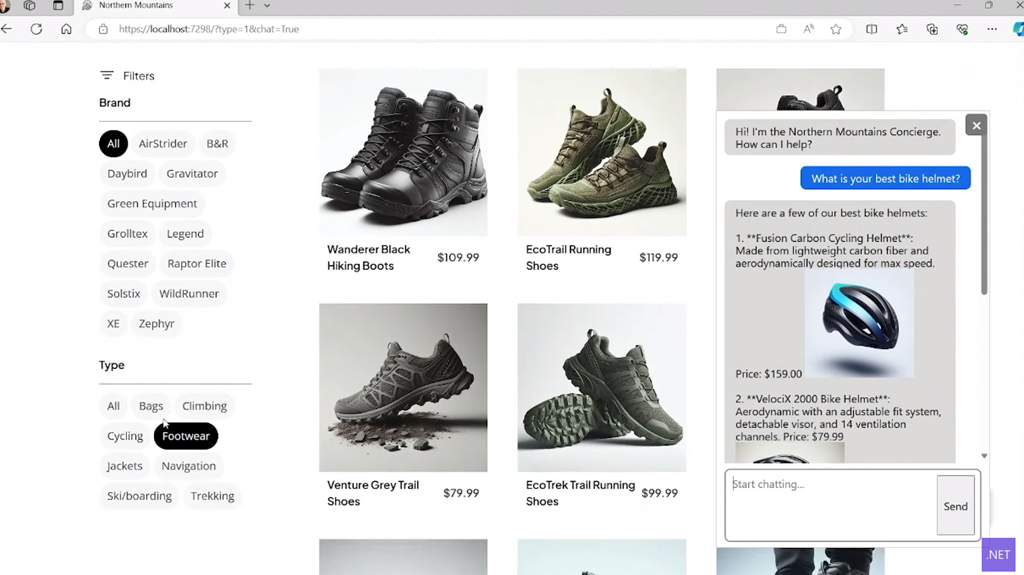Filter by Grolltex brand
The width and height of the screenshot is (1024, 575).
click(127, 234)
